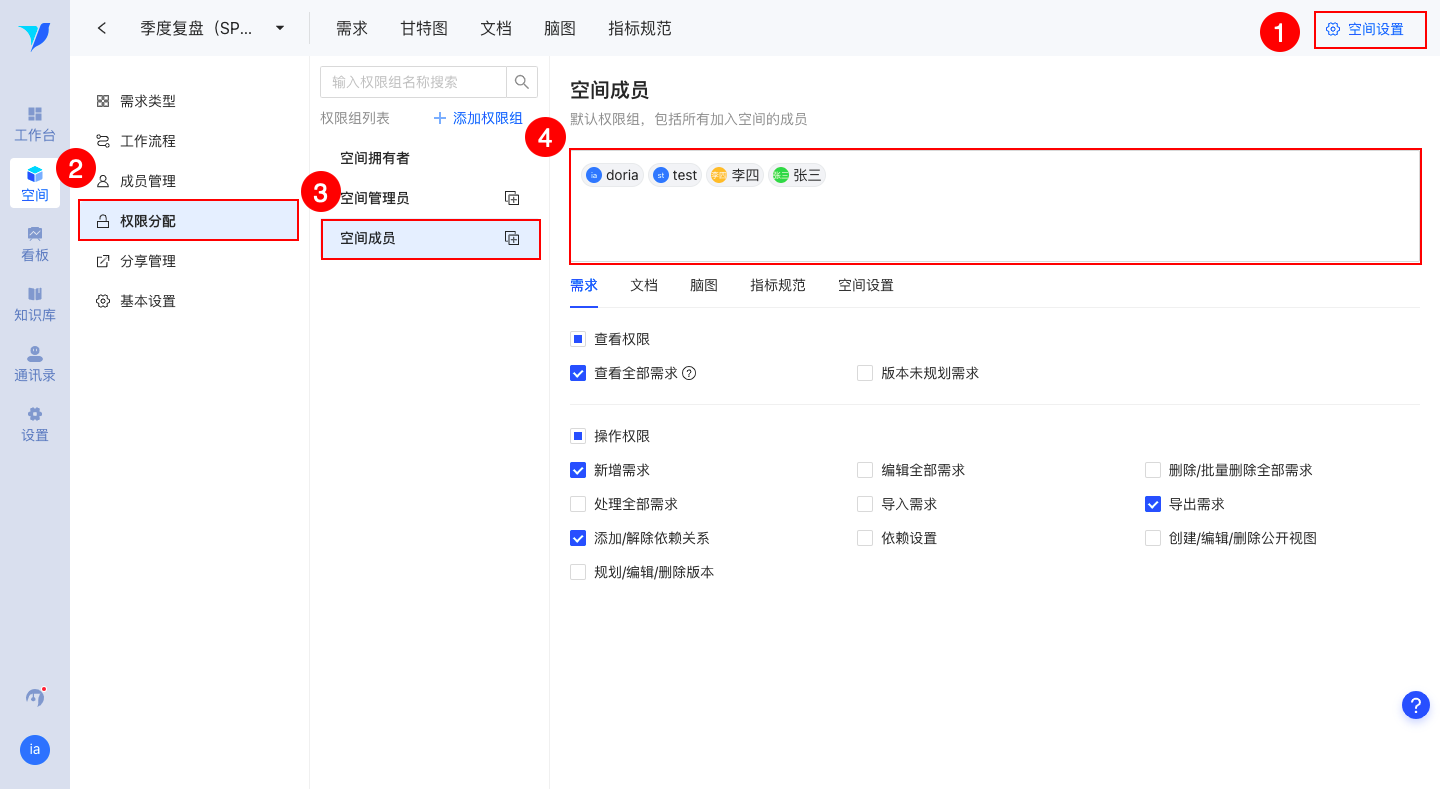Screen dimensions: 1440x789
Task: Open the 工作台 workbench in sidebar
Action: [35, 124]
